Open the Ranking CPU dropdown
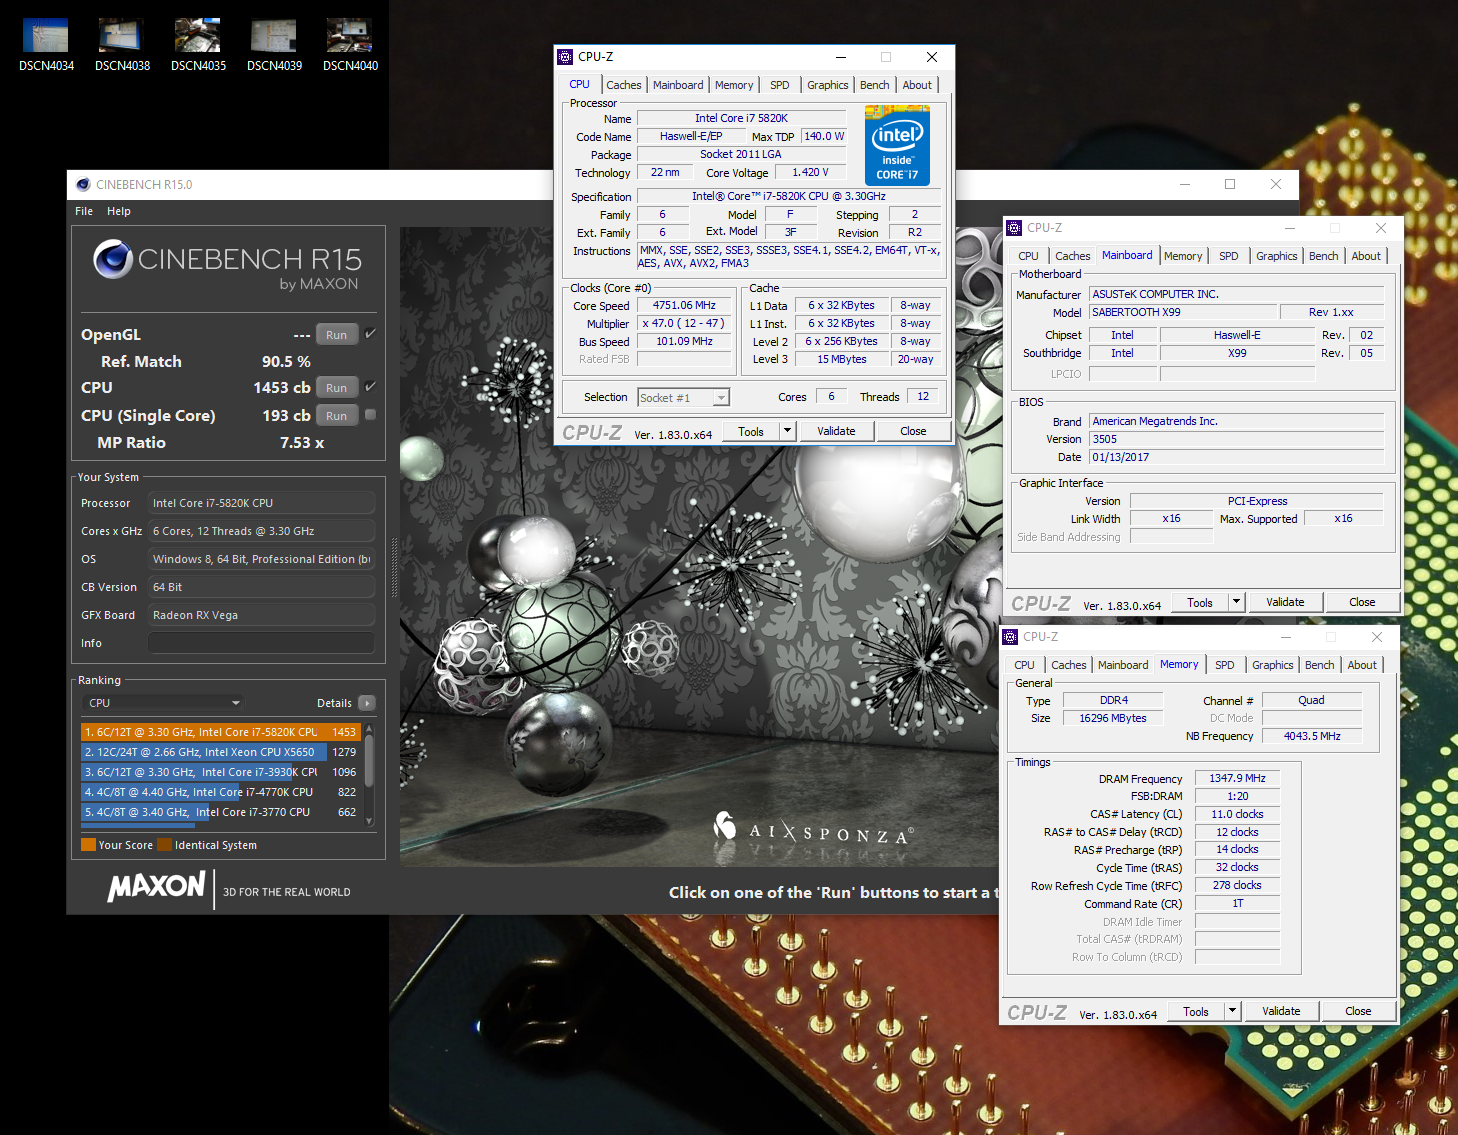This screenshot has height=1135, width=1458. 163,703
